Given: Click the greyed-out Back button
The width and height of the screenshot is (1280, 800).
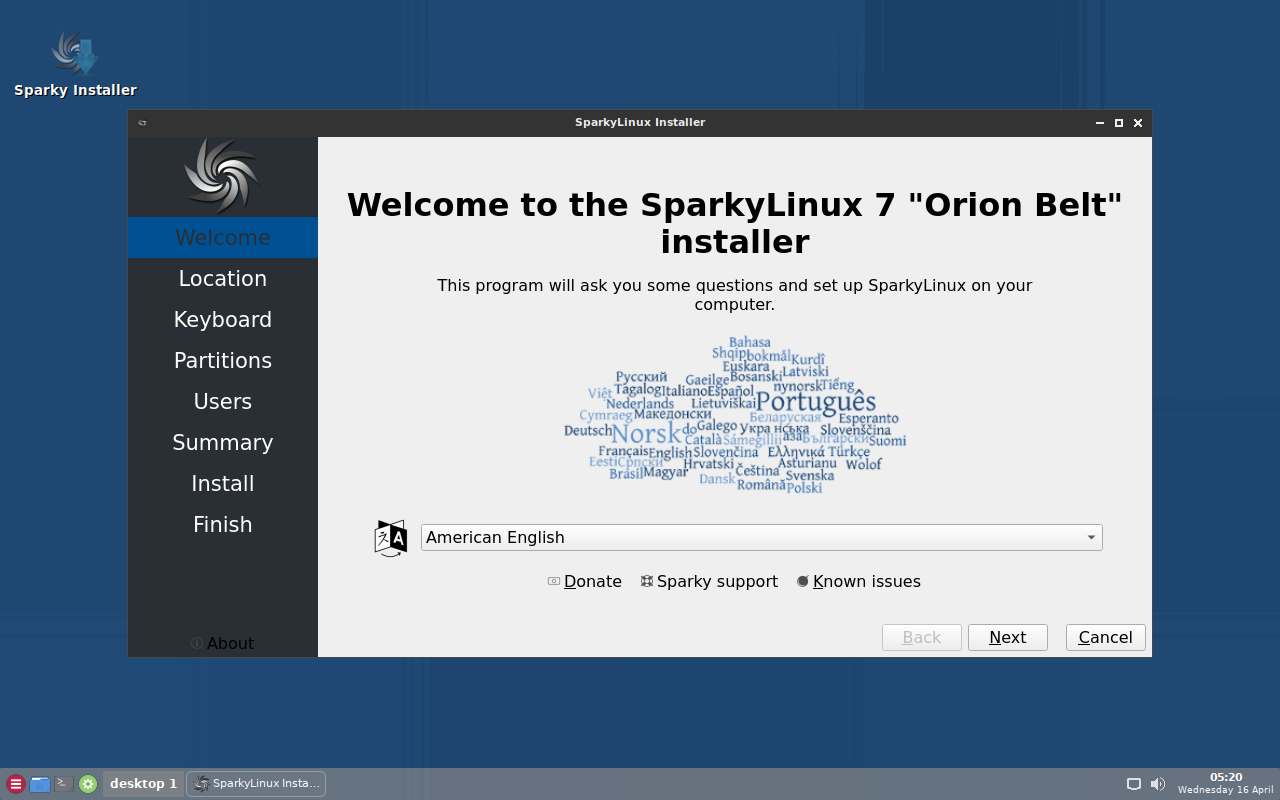Looking at the screenshot, I should coord(922,638).
